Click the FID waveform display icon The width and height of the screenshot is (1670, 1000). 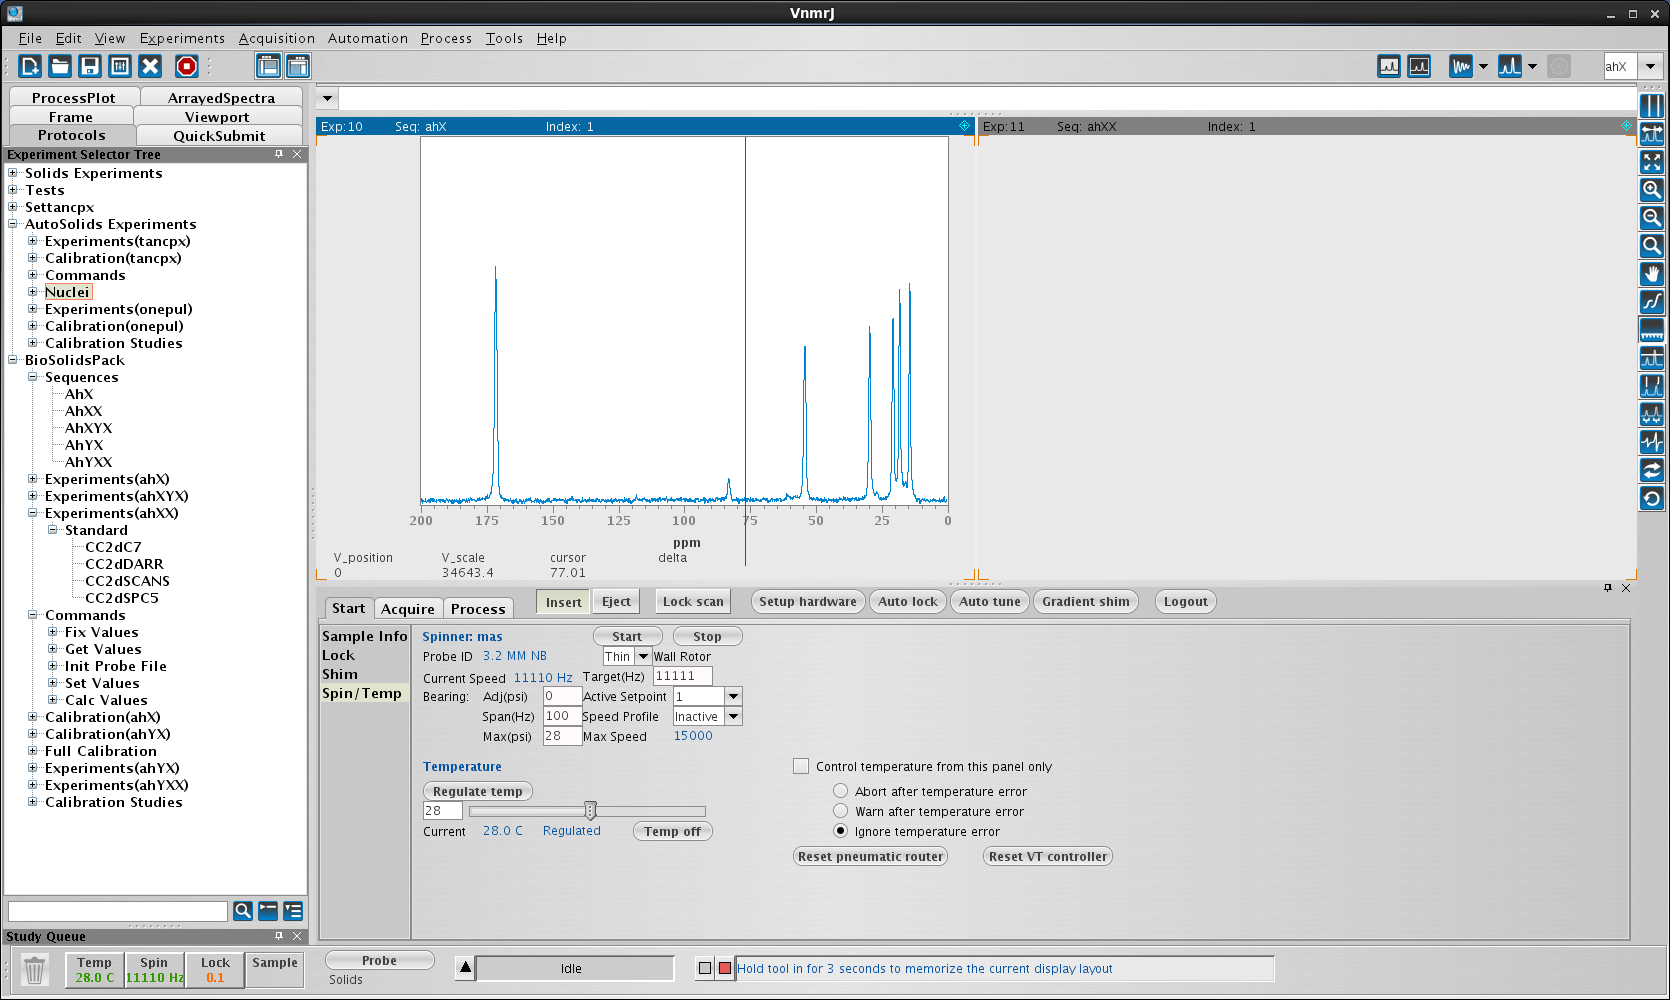coord(1461,66)
